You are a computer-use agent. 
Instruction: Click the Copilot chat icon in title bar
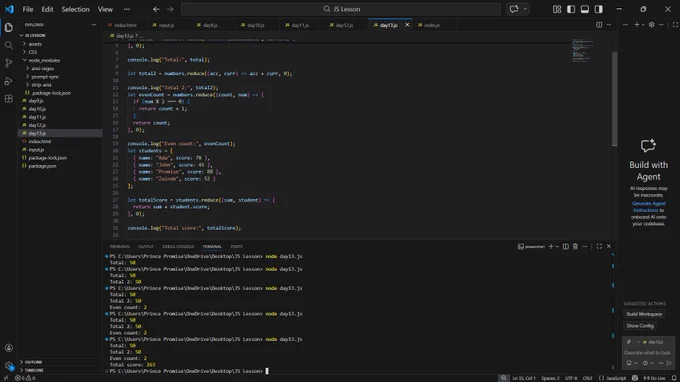(514, 9)
